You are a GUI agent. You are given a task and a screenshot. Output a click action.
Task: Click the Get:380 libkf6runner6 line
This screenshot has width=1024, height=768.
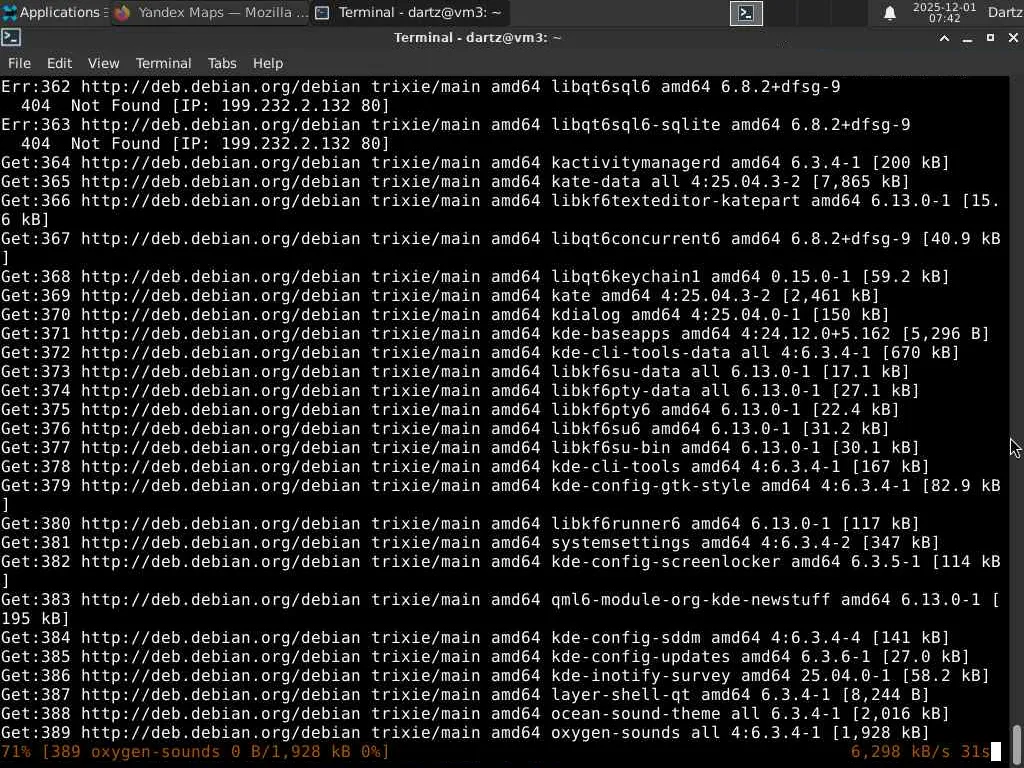click(460, 524)
